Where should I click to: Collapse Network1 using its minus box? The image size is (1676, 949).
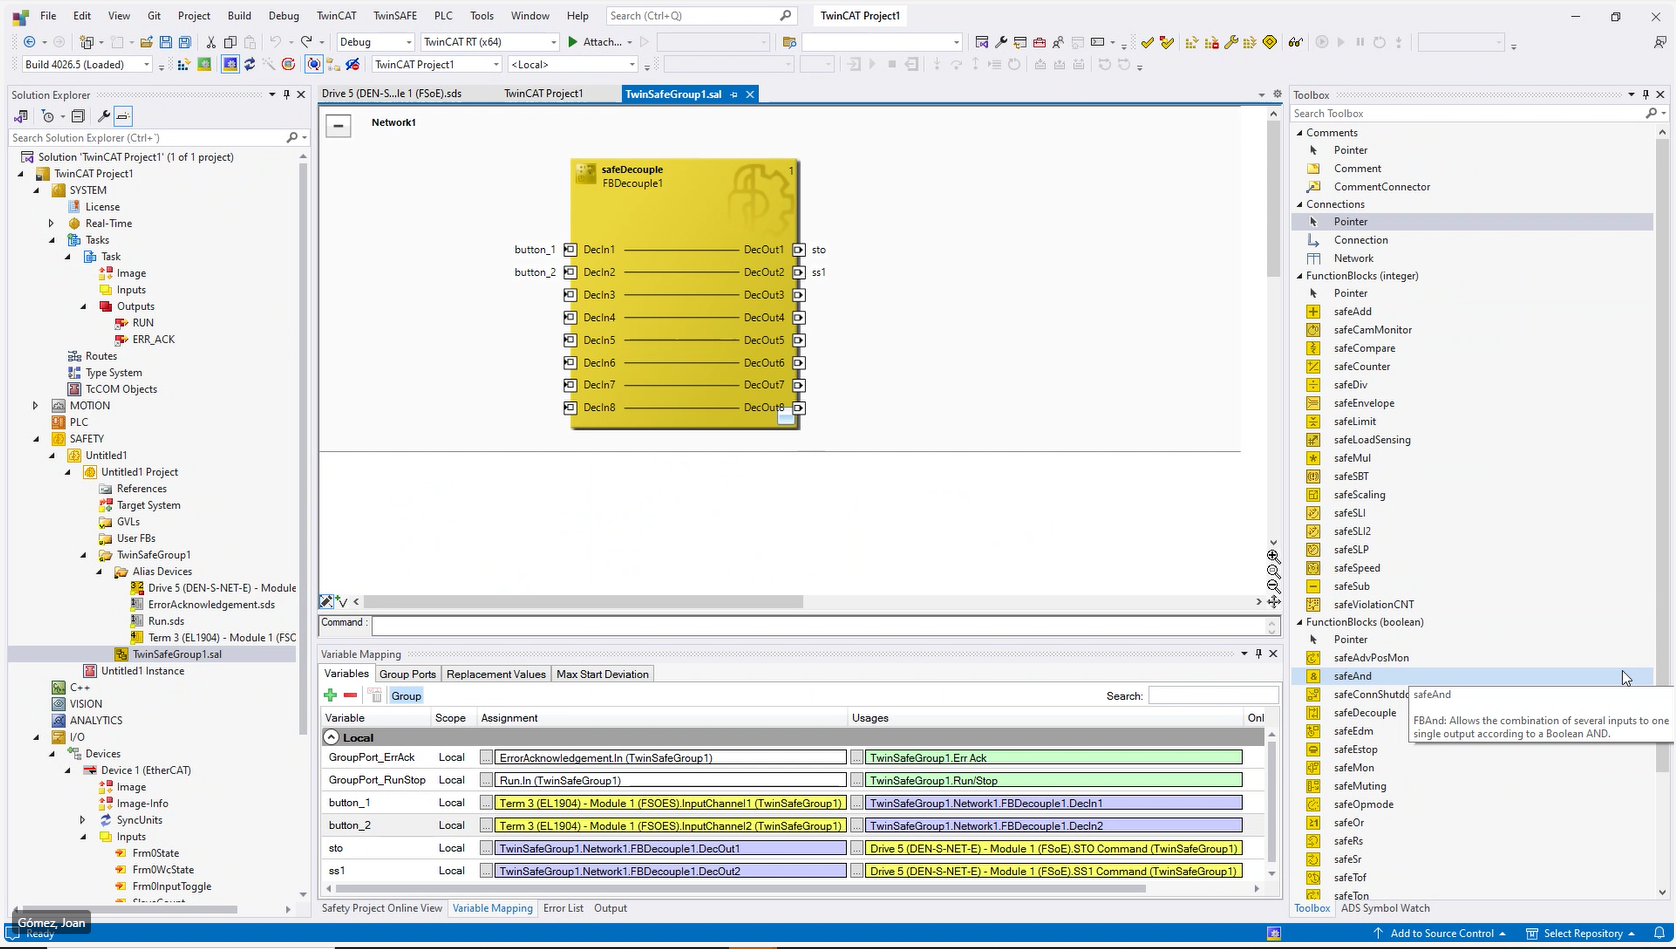point(339,125)
